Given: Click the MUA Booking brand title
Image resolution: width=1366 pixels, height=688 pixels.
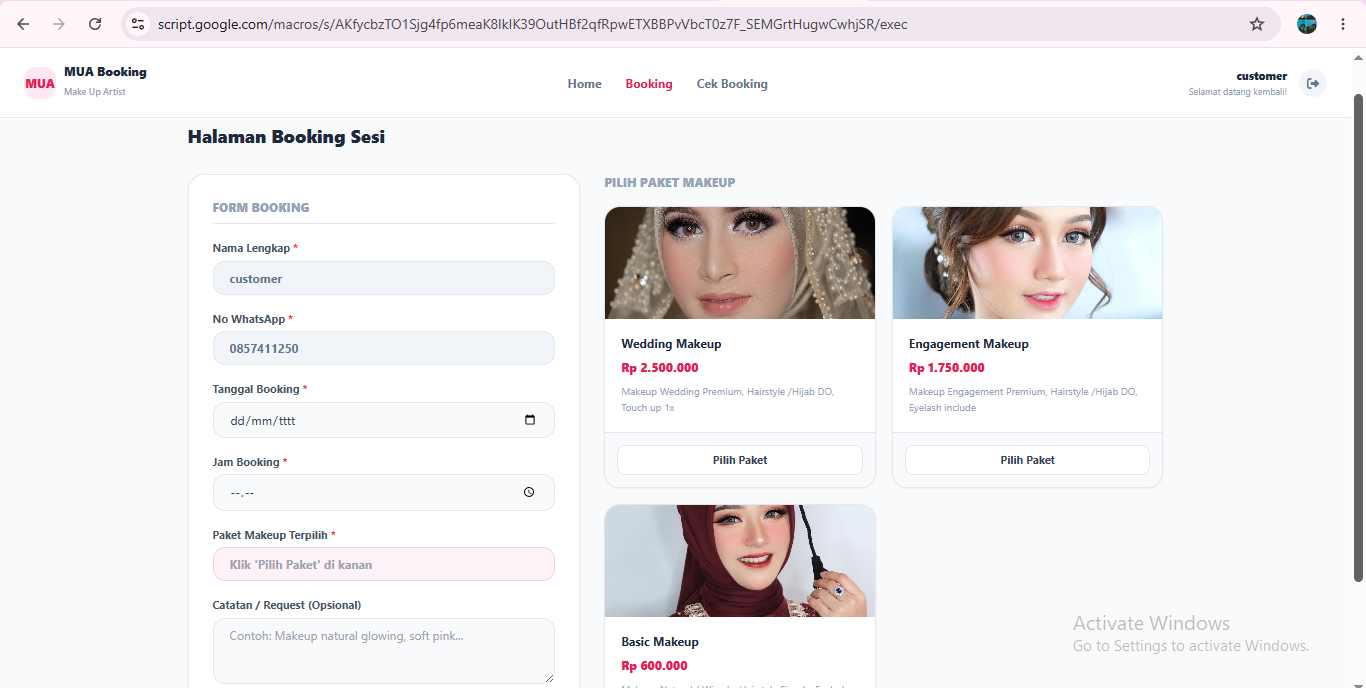Looking at the screenshot, I should [x=105, y=72].
